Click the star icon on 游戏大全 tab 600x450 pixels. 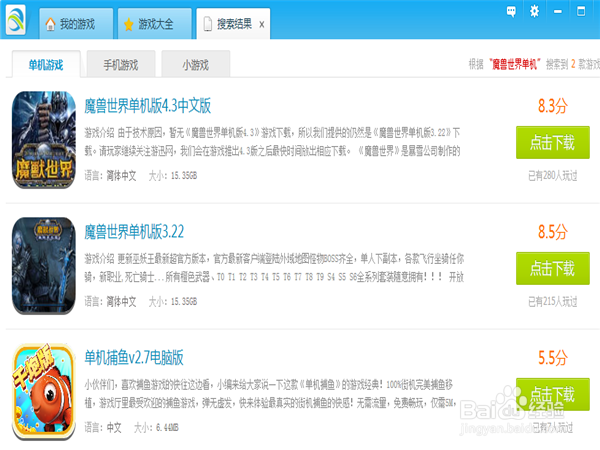pos(129,24)
